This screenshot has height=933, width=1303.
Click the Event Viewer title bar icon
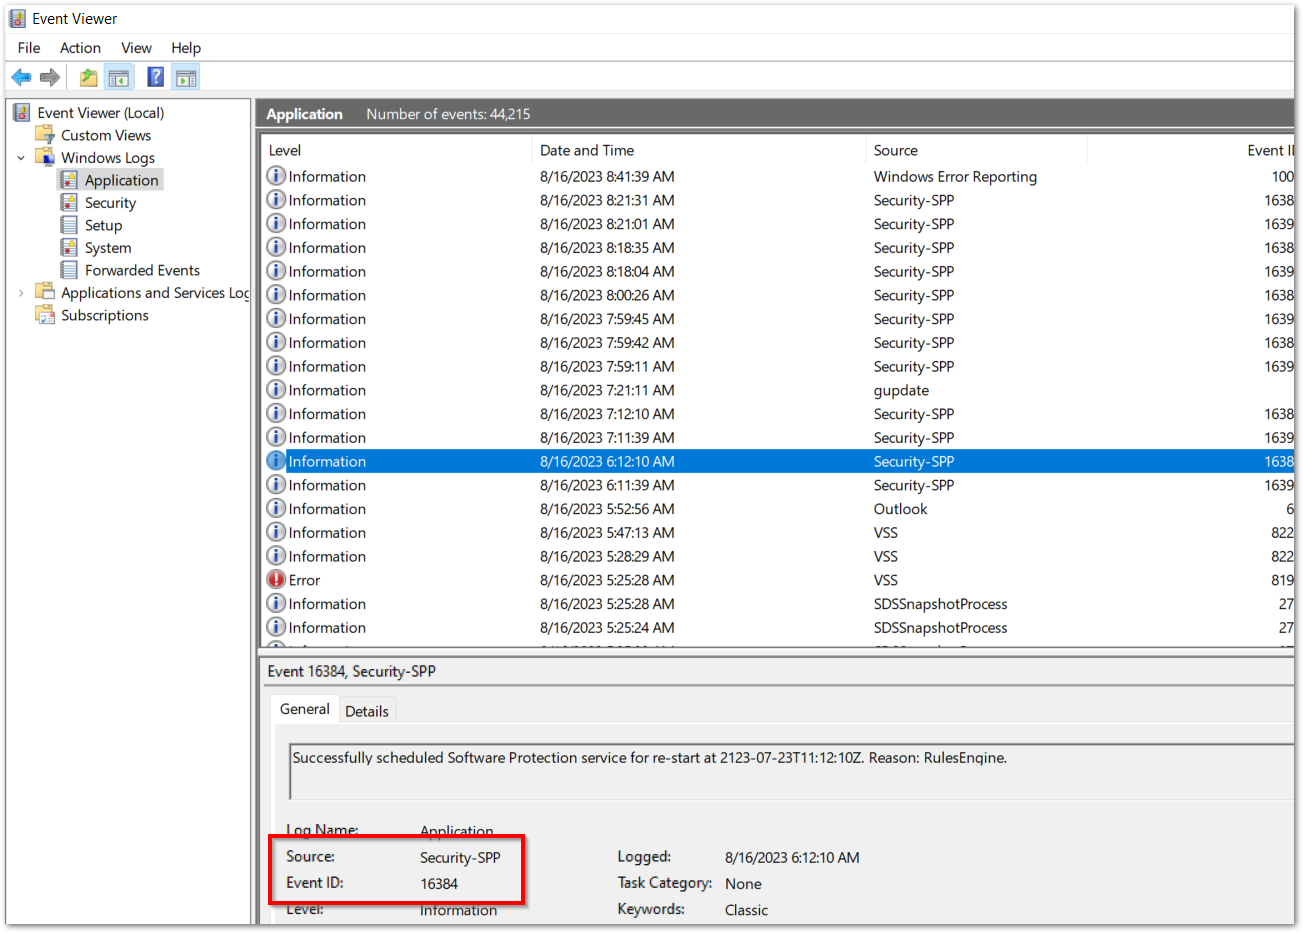tap(18, 18)
